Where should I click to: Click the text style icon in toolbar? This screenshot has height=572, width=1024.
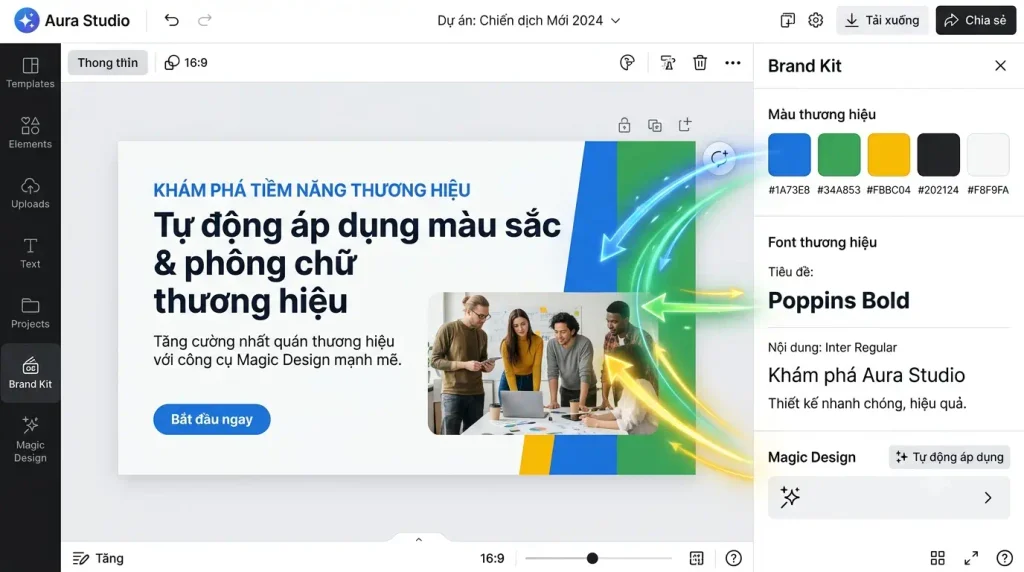pos(667,63)
